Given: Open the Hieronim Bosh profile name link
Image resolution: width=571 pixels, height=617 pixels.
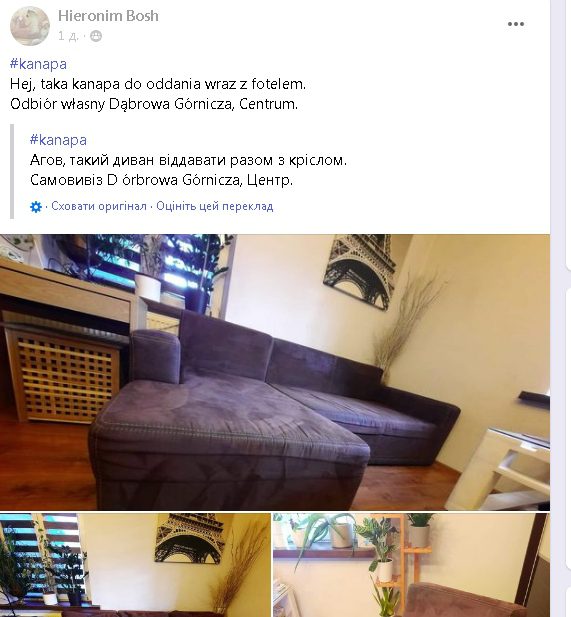Looking at the screenshot, I should [x=108, y=16].
